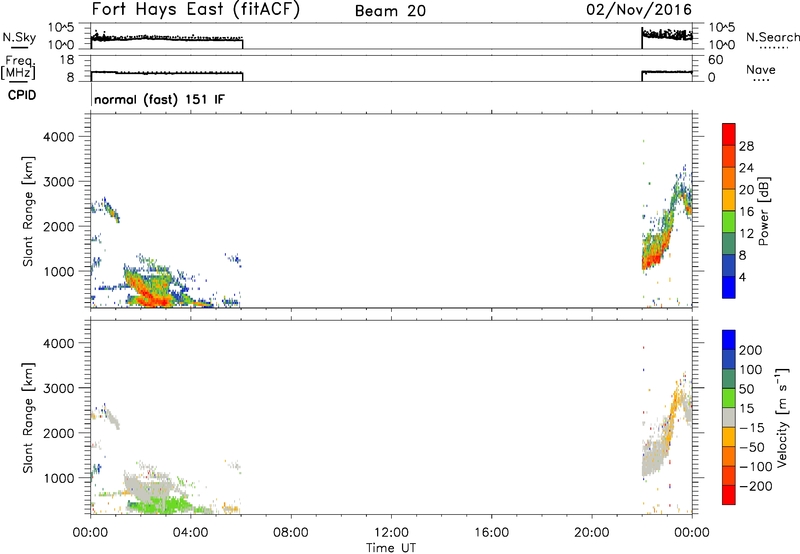
Task: Click the 'N.Search' legend label
Action: tap(772, 37)
